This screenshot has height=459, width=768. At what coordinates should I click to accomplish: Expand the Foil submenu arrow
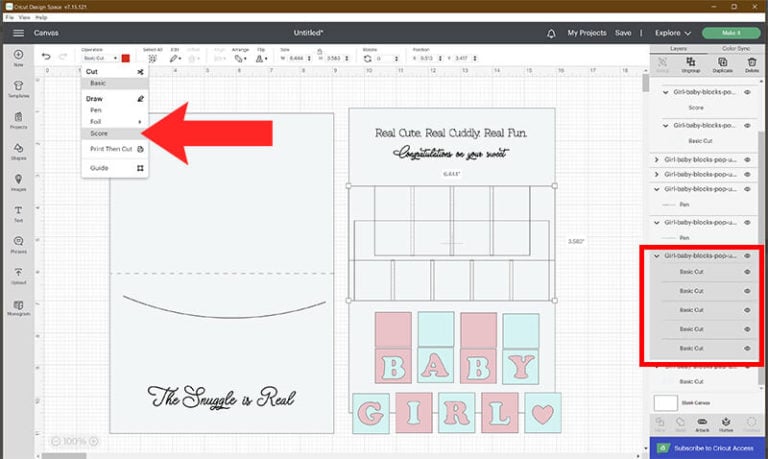[140, 122]
